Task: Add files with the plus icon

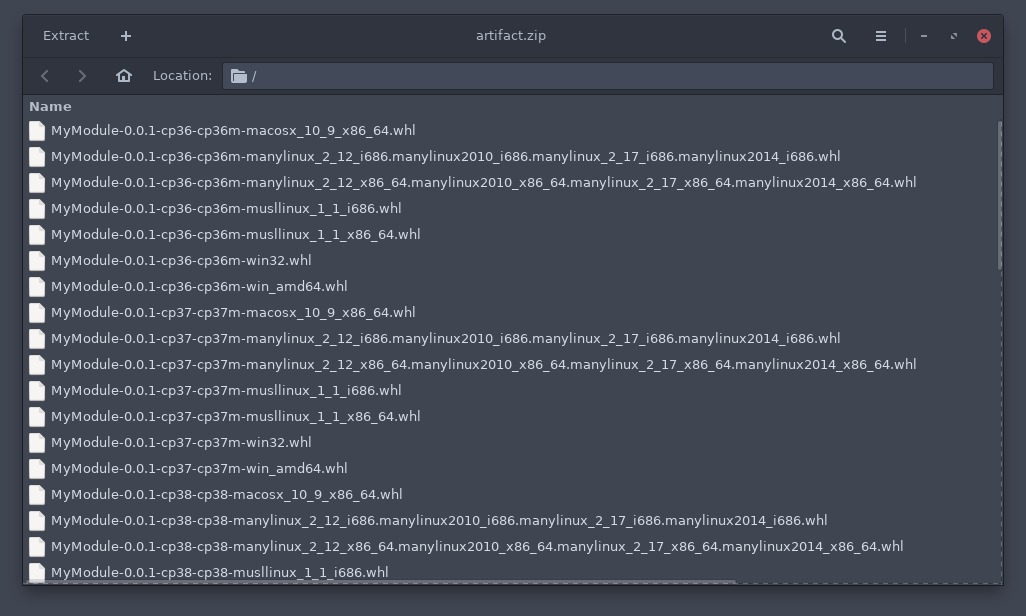Action: pos(126,36)
